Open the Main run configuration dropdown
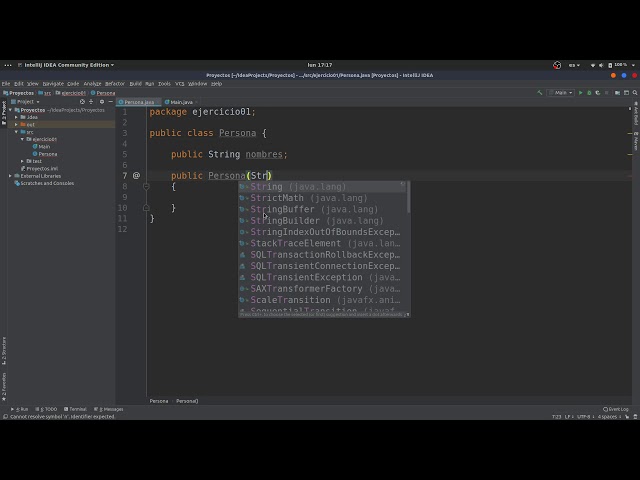 560,93
